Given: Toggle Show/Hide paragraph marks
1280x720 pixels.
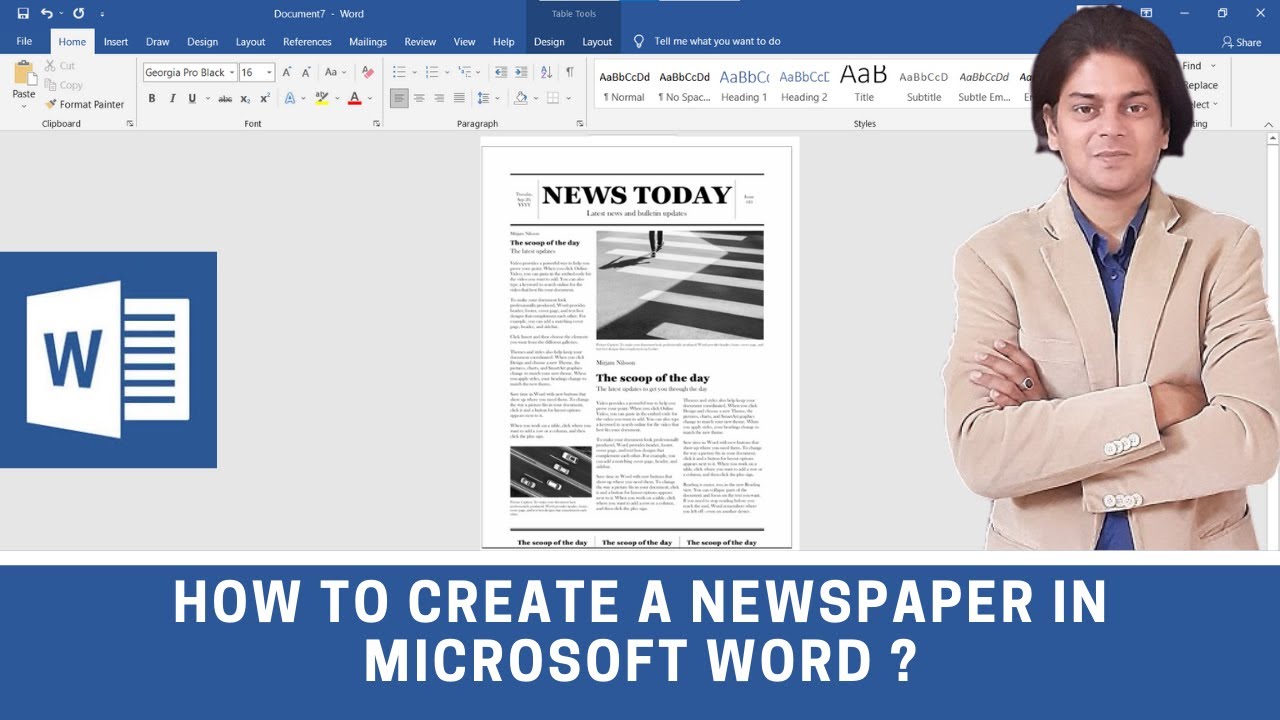Looking at the screenshot, I should pos(570,72).
